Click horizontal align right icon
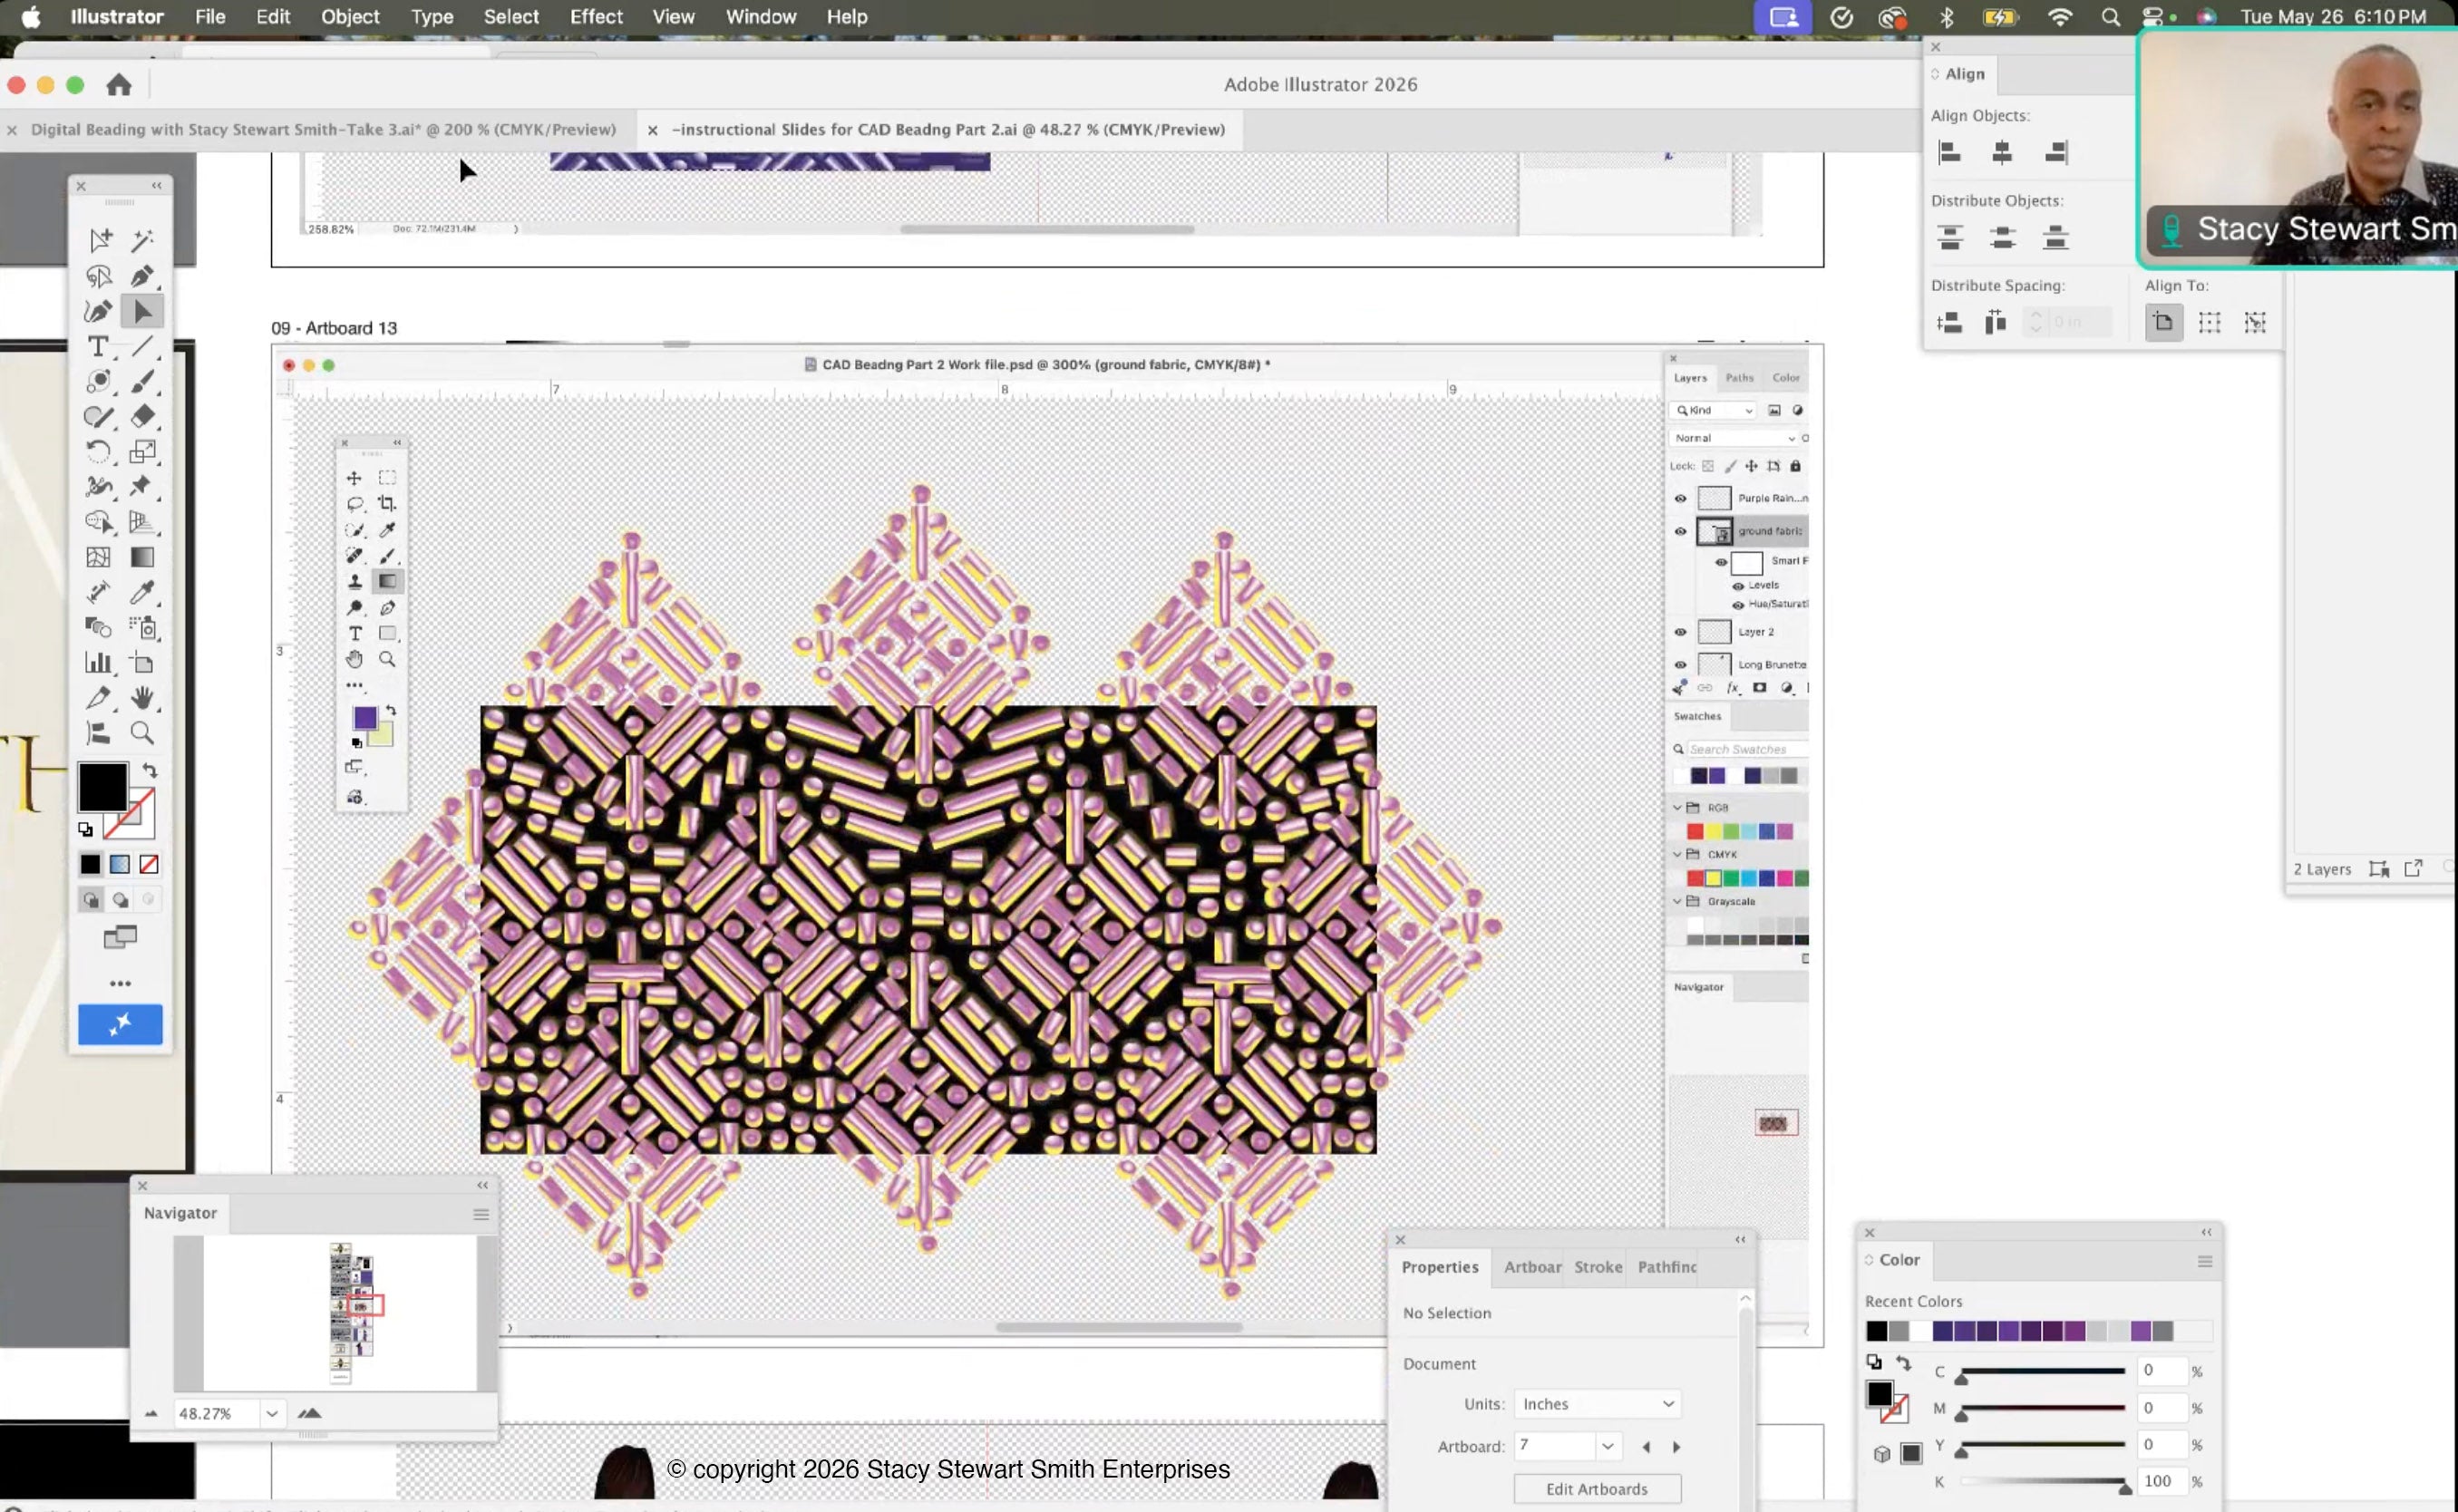2458x1512 pixels. point(2056,152)
